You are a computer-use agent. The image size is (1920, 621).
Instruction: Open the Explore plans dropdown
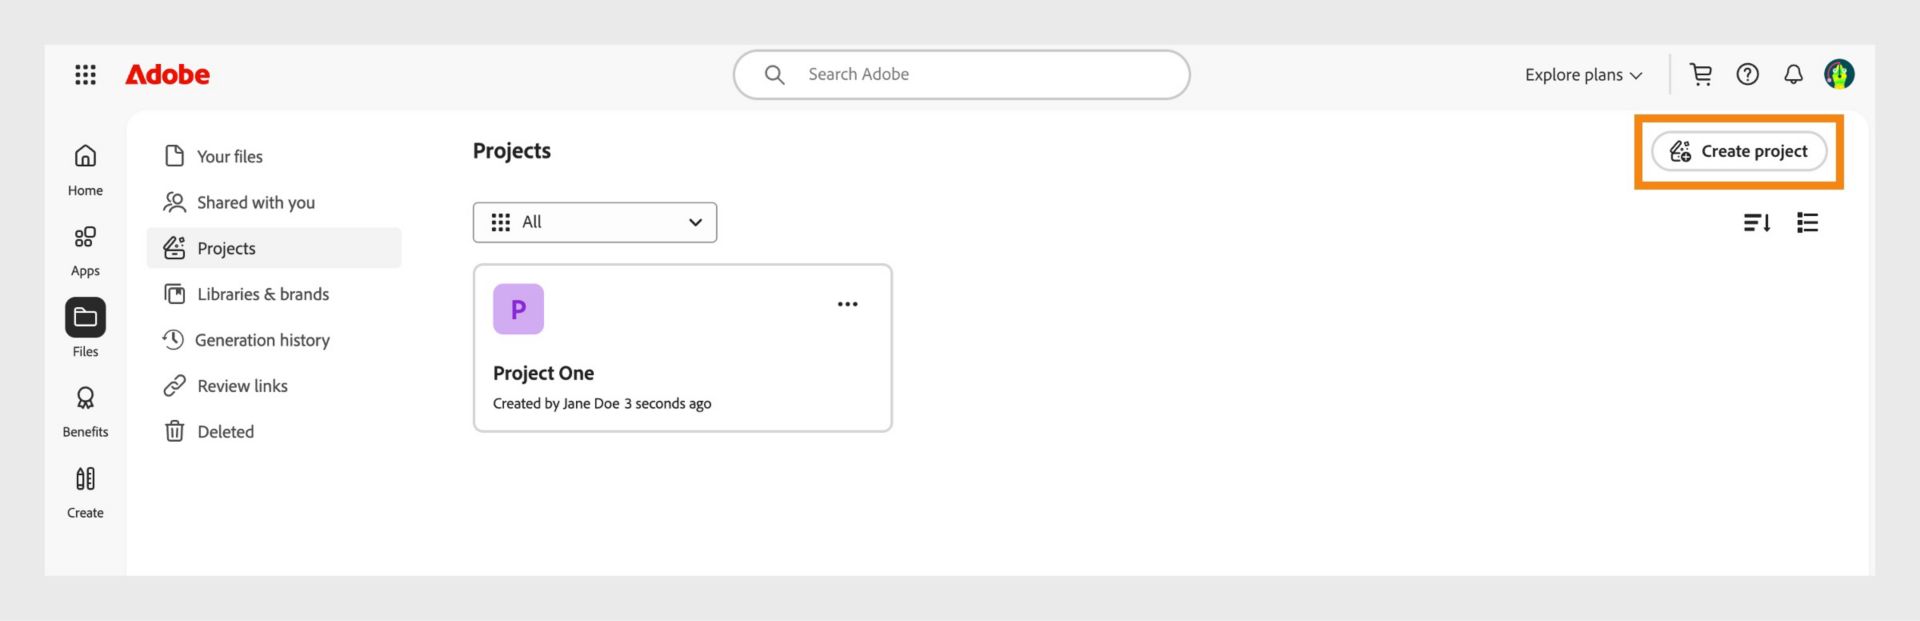click(x=1582, y=74)
